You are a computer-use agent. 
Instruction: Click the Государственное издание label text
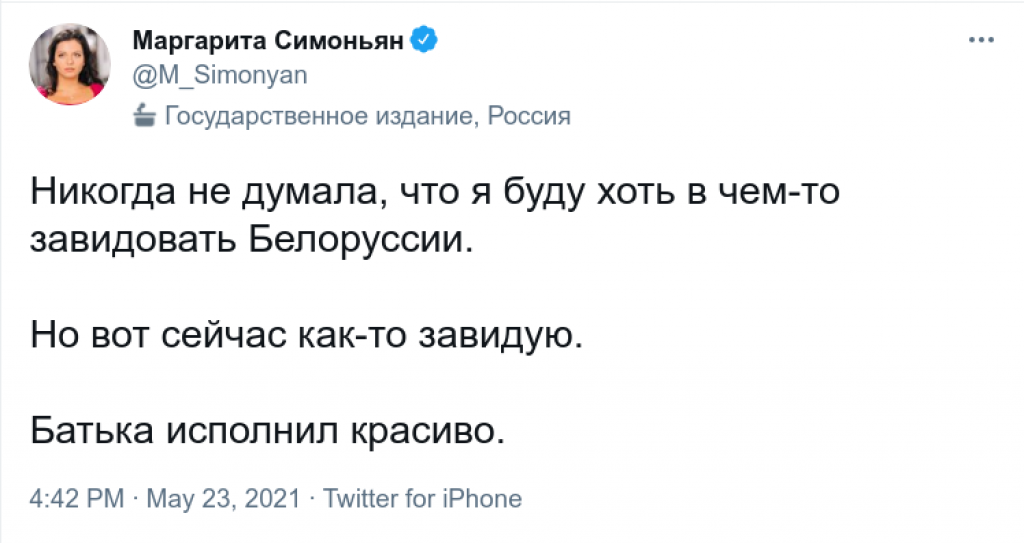click(x=318, y=116)
